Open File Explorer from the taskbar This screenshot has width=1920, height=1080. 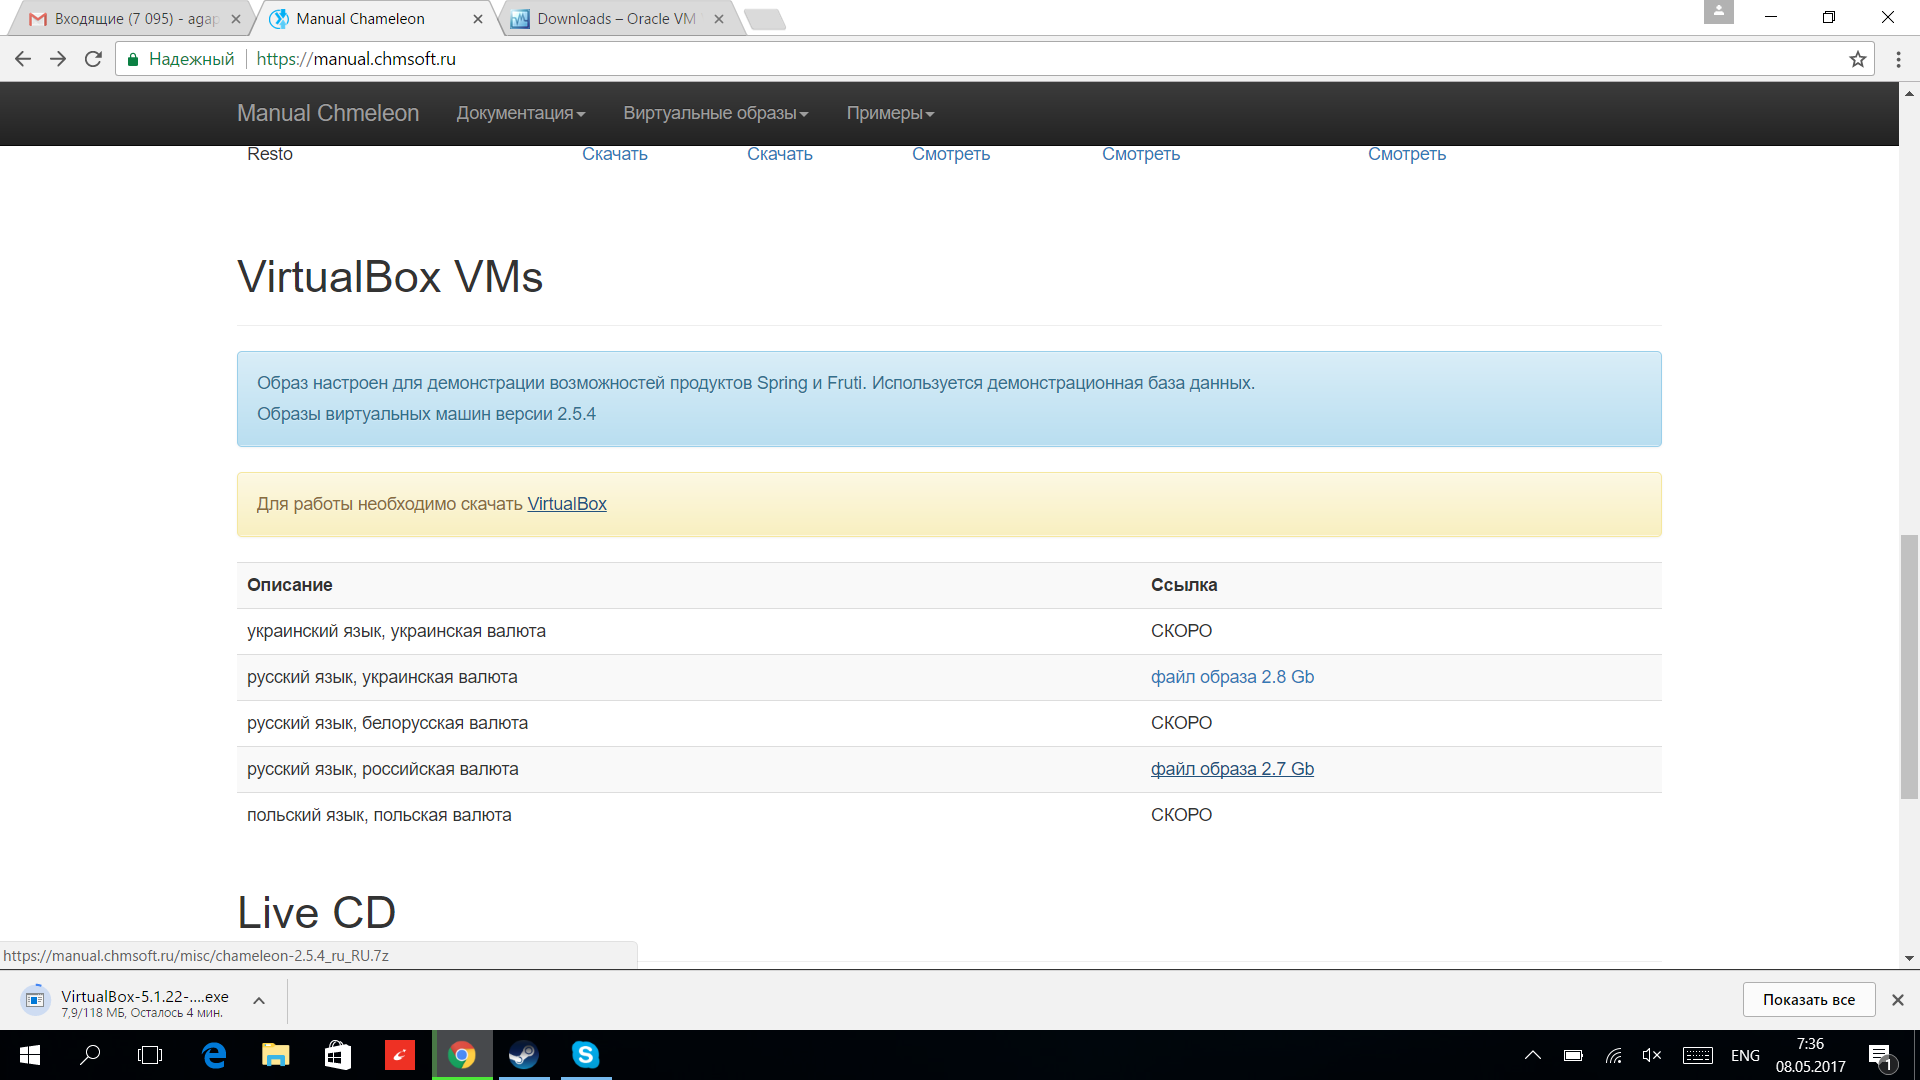pos(275,1055)
